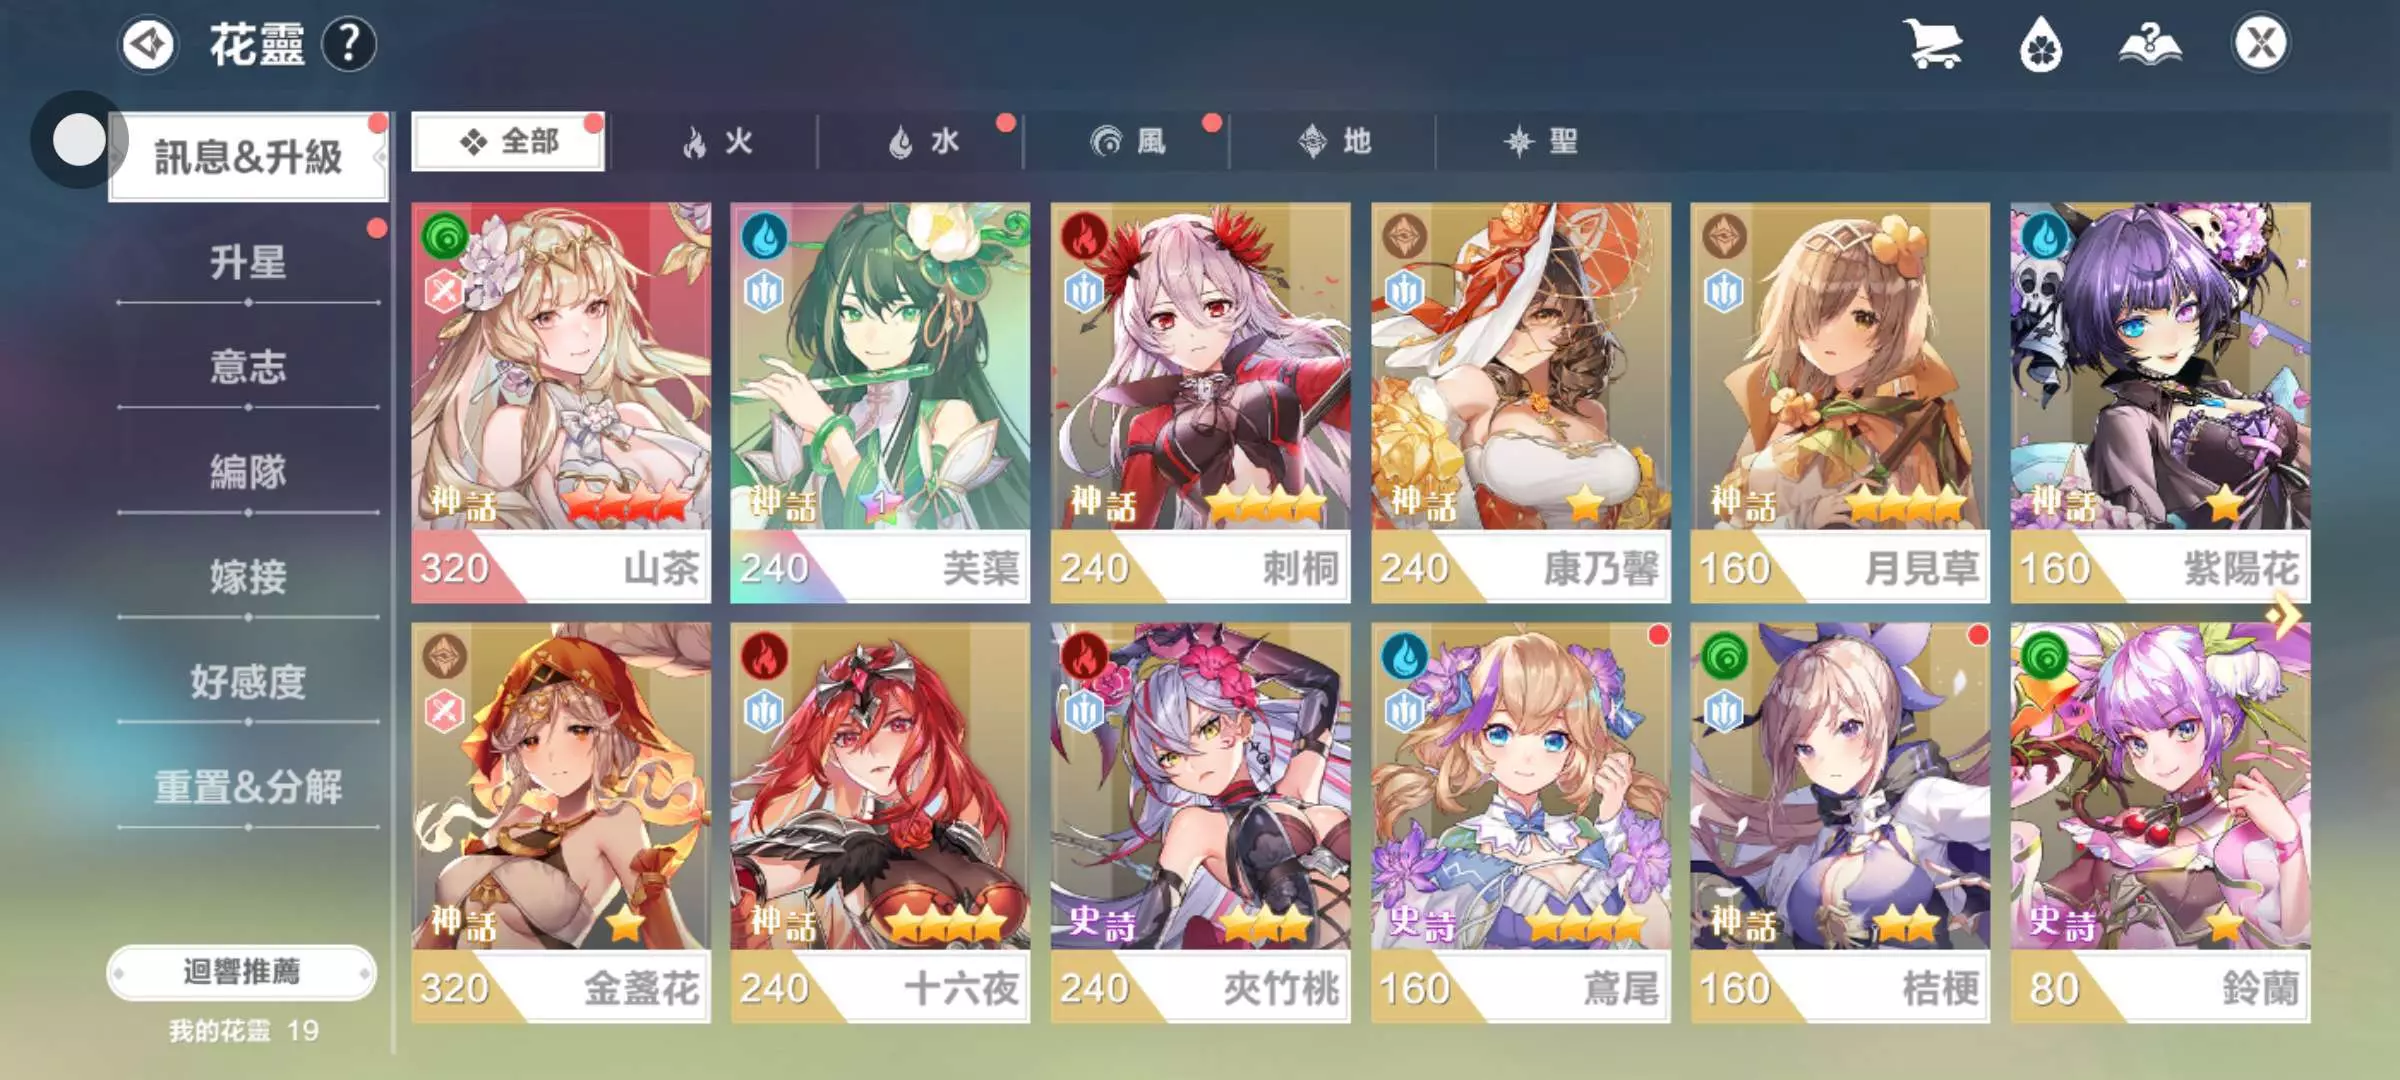This screenshot has height=1080, width=2400.
Task: Open the 升星 star upgrade menu
Action: click(248, 262)
